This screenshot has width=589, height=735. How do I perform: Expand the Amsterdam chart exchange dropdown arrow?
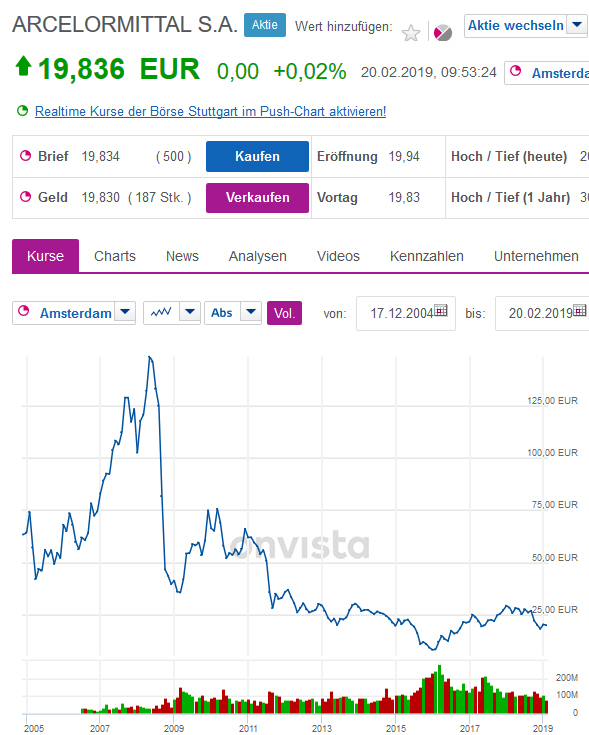coord(125,312)
